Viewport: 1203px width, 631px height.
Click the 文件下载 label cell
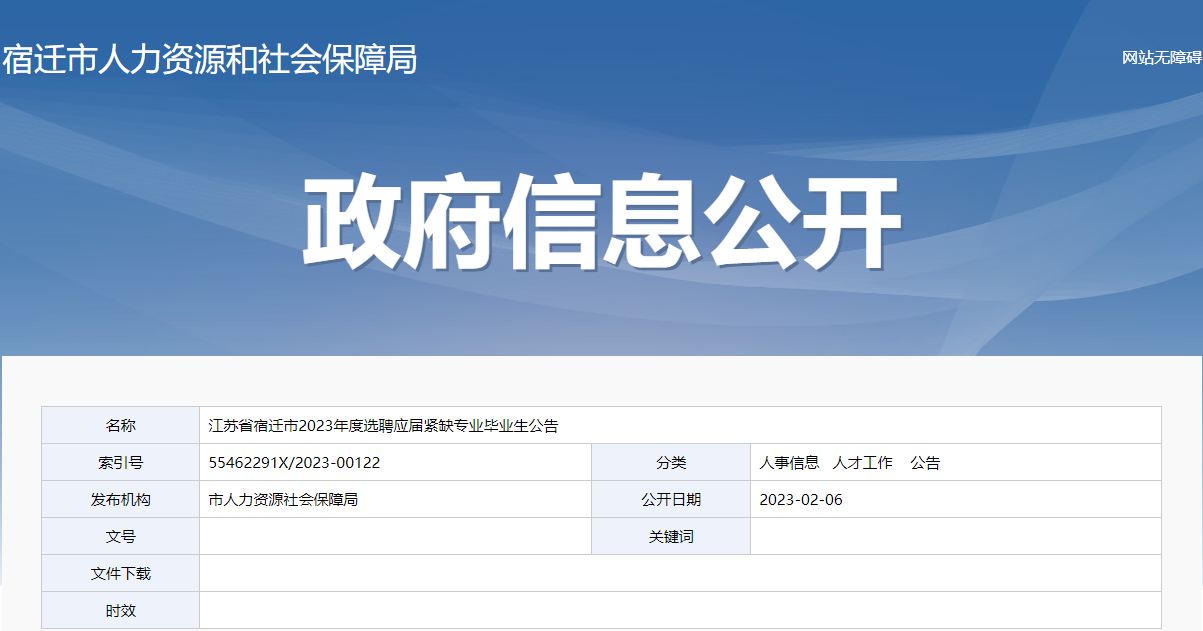[121, 574]
